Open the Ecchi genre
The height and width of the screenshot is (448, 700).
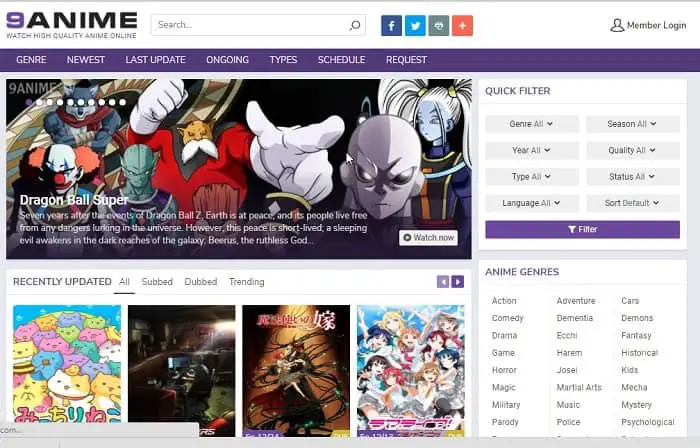coord(567,336)
